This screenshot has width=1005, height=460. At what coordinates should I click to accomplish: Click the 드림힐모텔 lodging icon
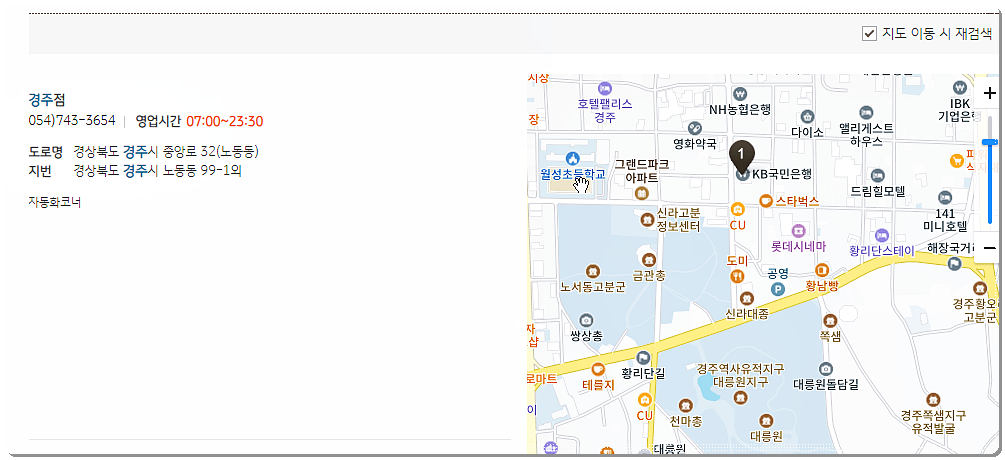coord(877,175)
